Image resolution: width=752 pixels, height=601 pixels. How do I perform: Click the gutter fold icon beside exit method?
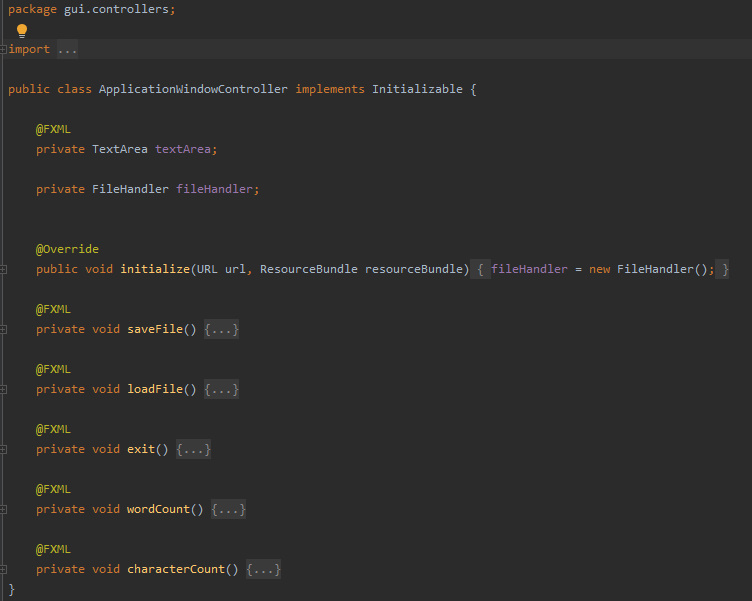coord(4,449)
